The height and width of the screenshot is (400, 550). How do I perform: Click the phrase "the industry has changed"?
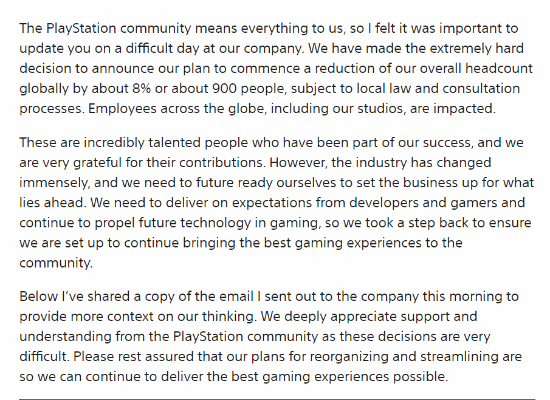[411, 163]
